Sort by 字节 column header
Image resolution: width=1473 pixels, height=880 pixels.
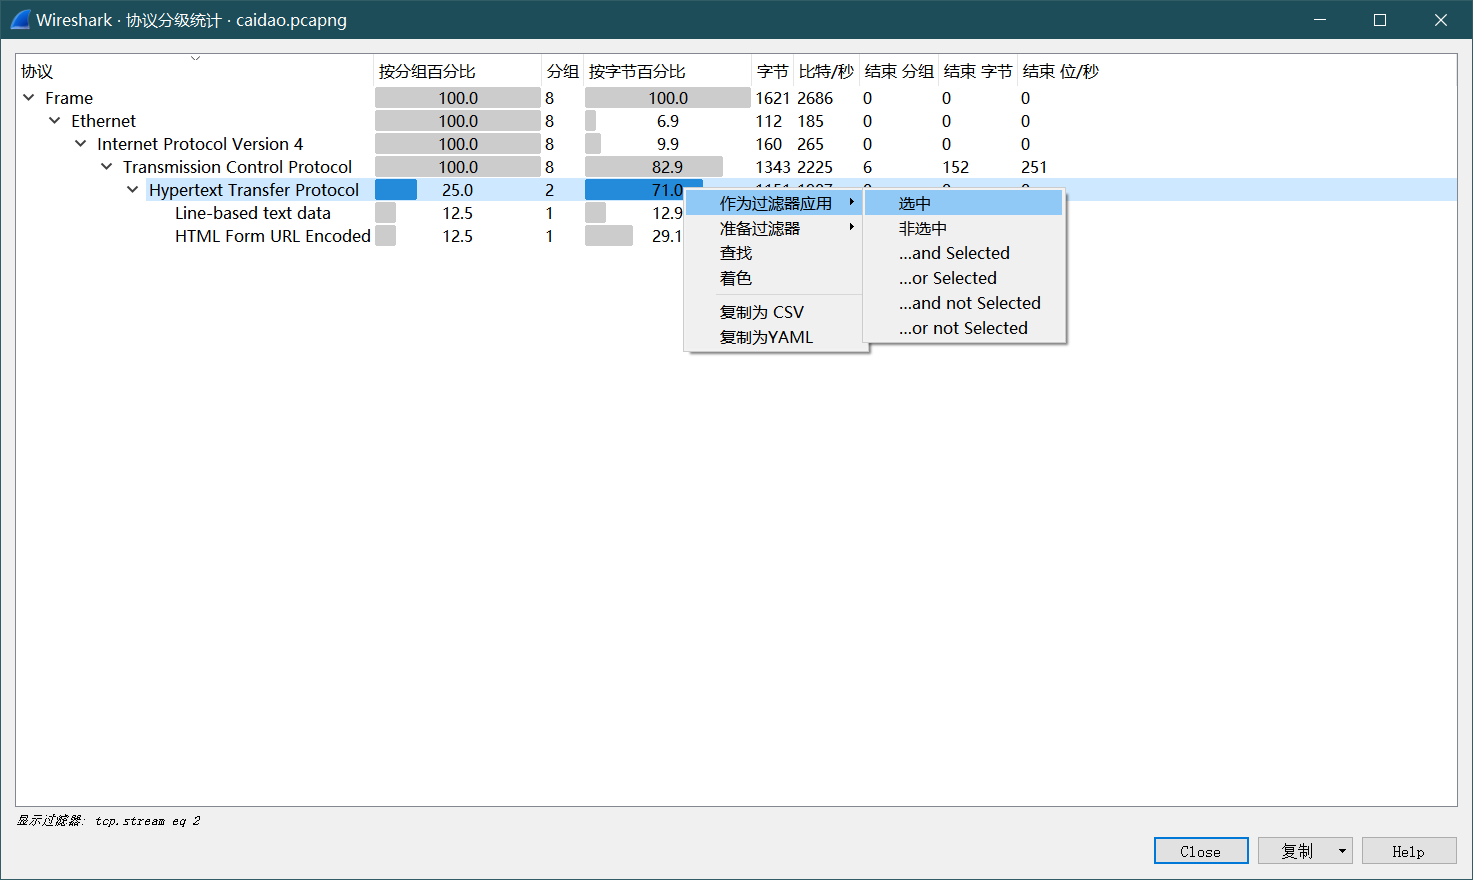773,72
